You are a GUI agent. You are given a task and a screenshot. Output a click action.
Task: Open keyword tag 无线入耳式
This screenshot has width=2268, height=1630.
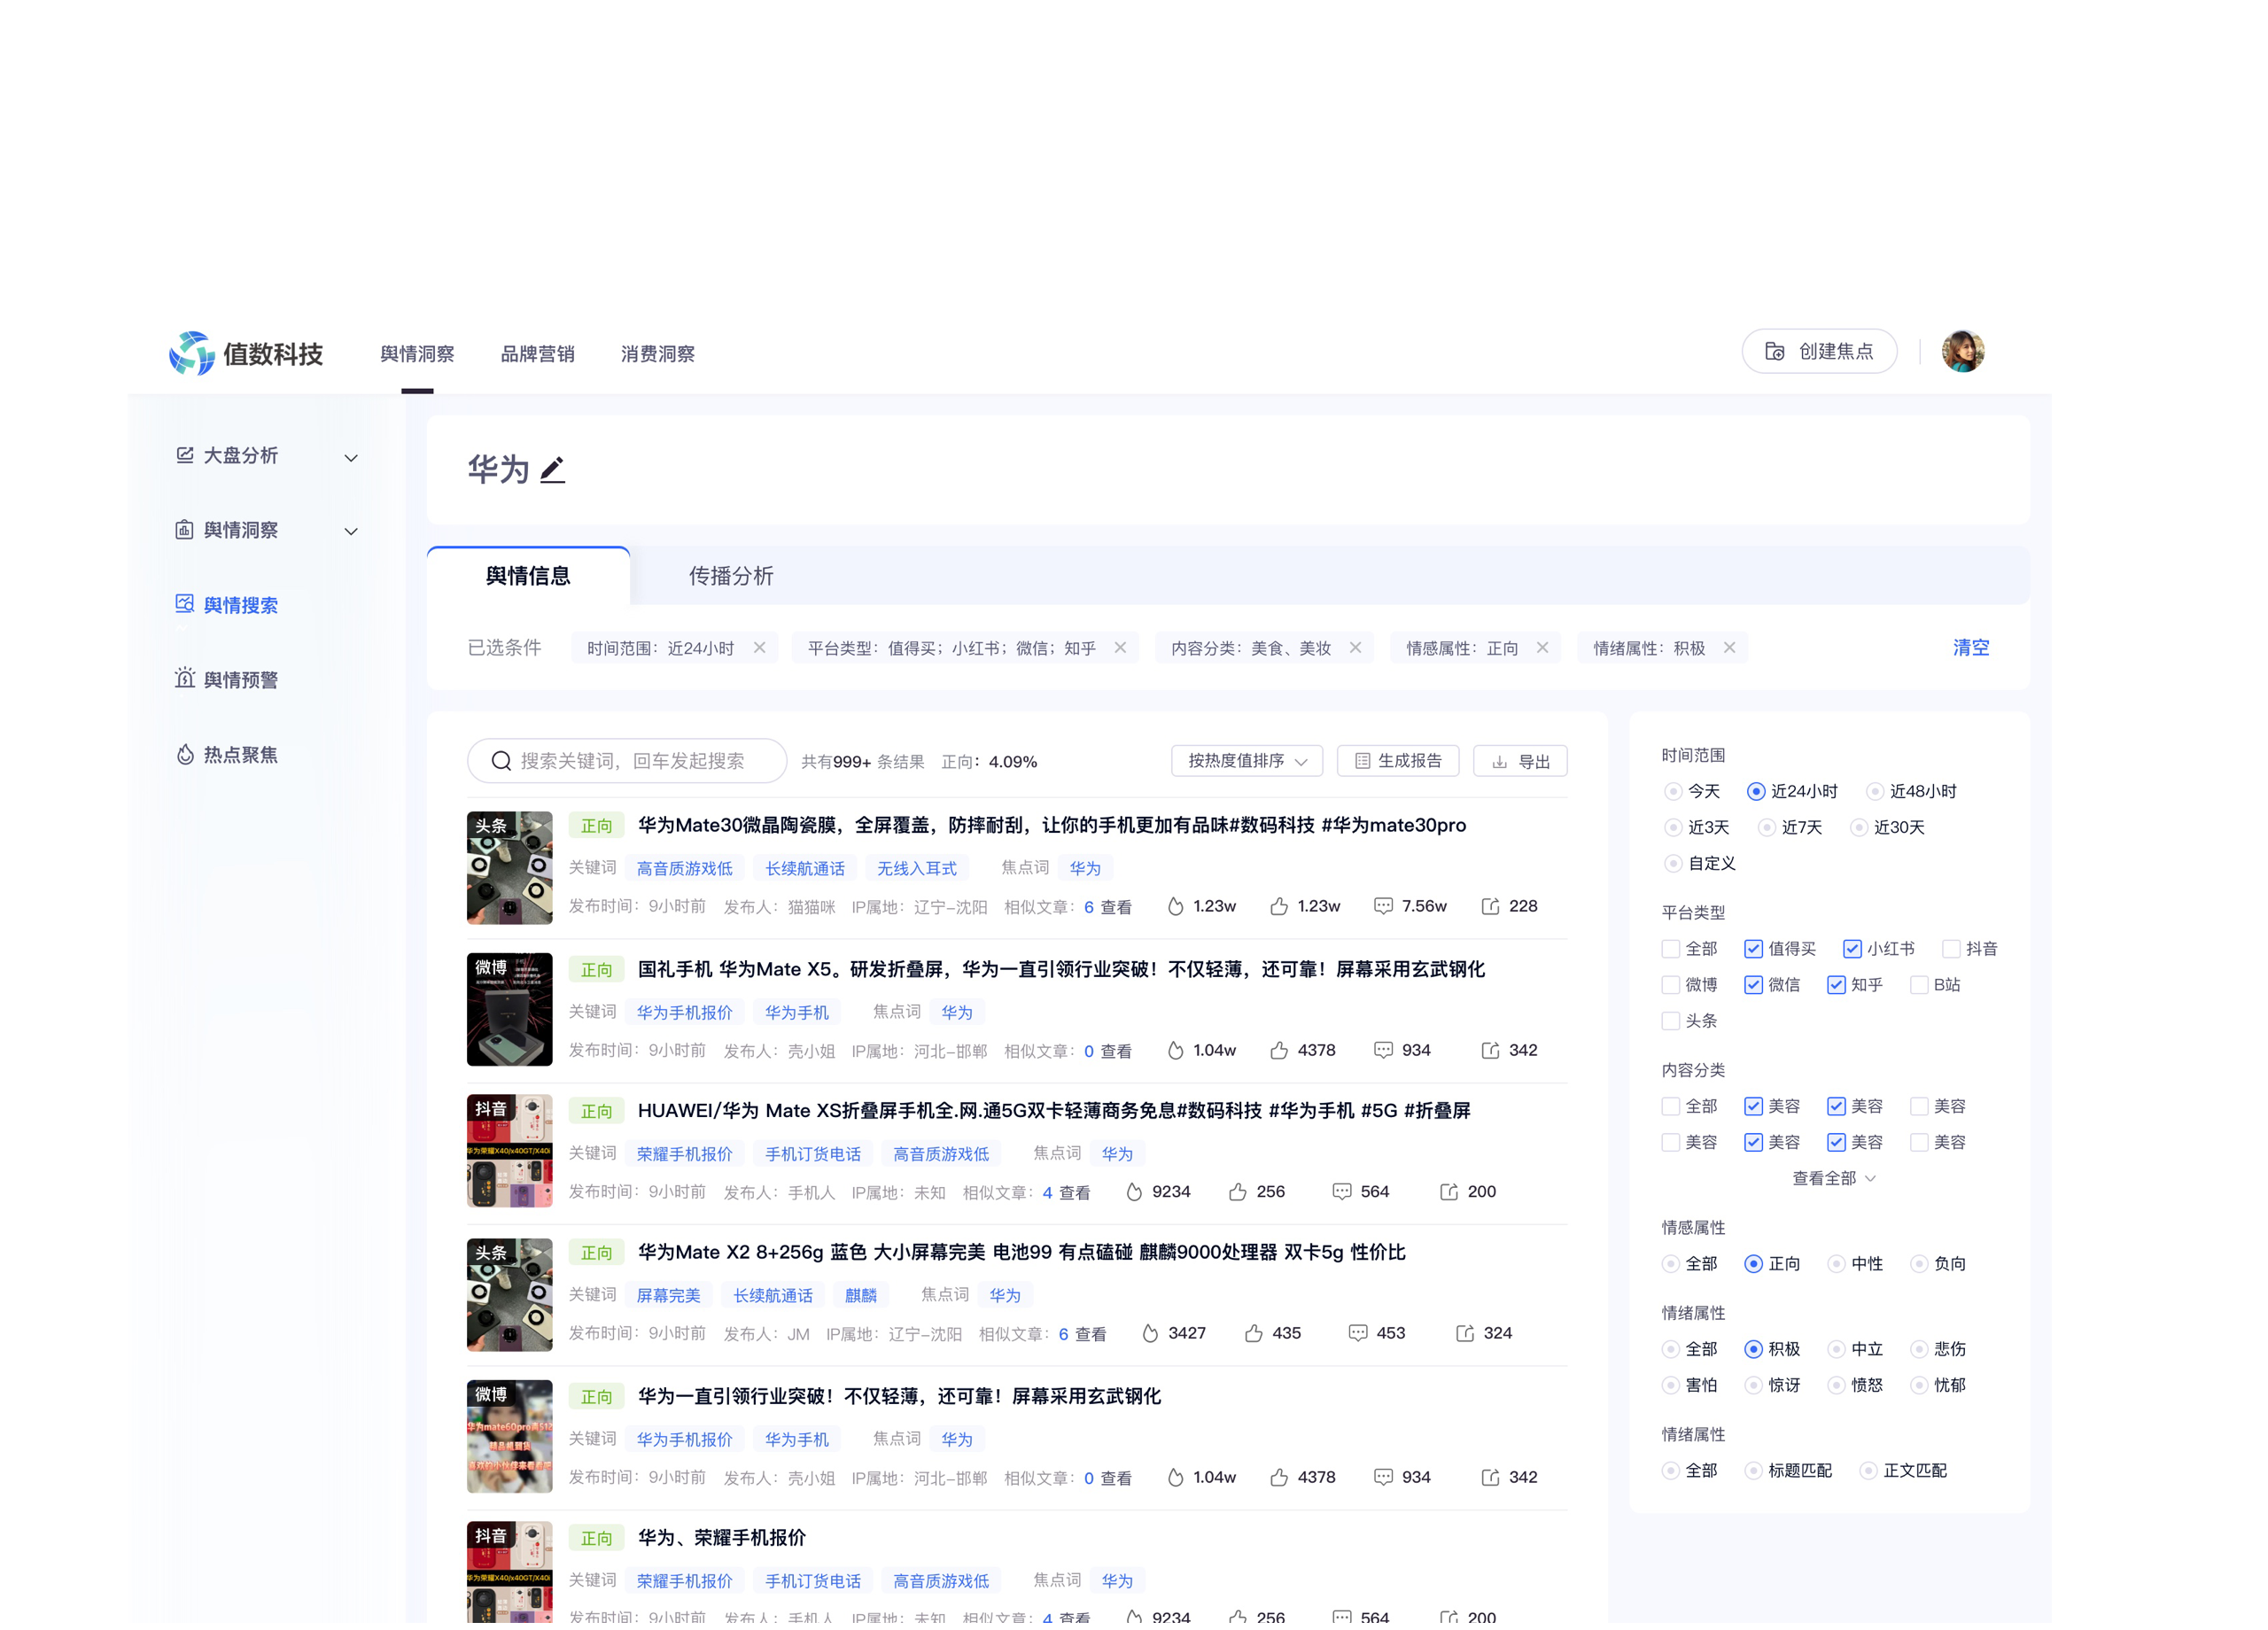click(916, 868)
